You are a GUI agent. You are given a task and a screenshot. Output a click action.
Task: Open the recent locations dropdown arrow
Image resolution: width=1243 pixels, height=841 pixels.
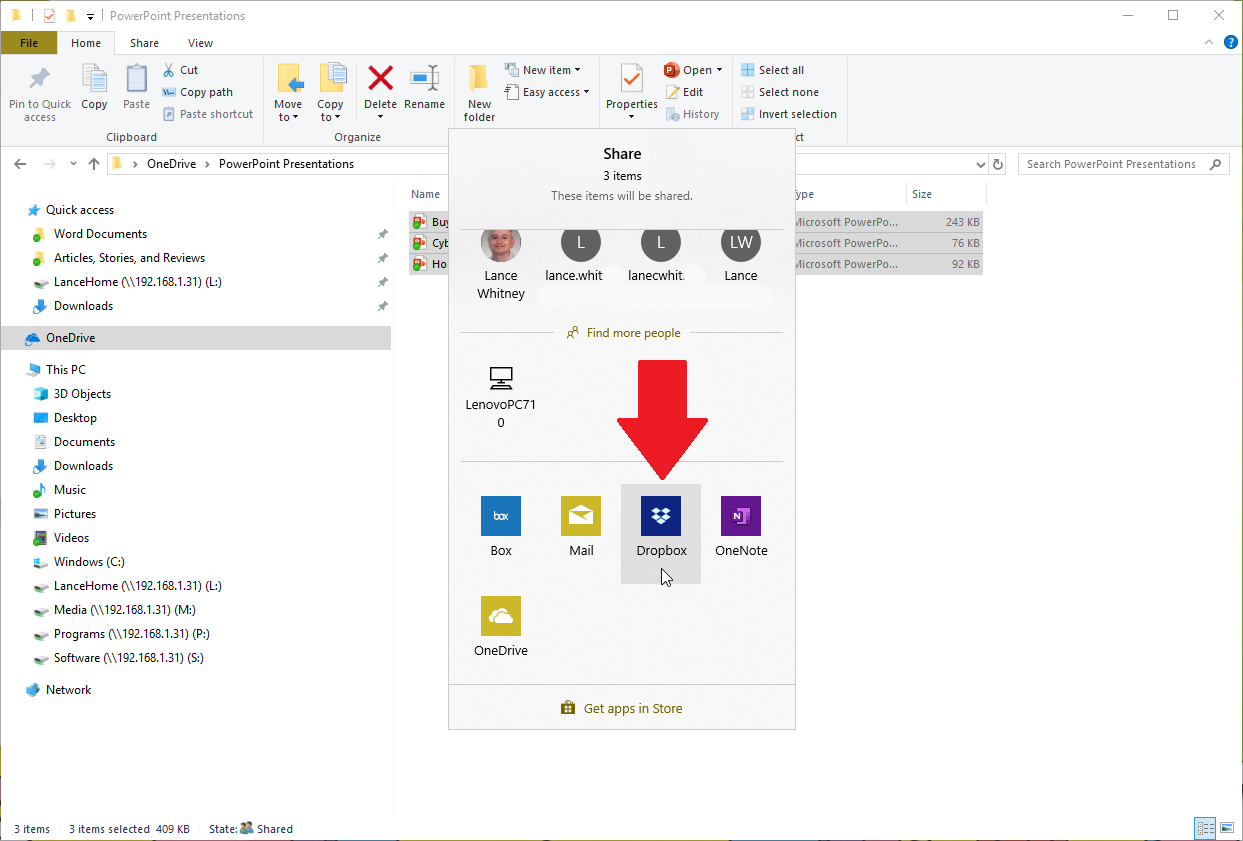click(73, 164)
